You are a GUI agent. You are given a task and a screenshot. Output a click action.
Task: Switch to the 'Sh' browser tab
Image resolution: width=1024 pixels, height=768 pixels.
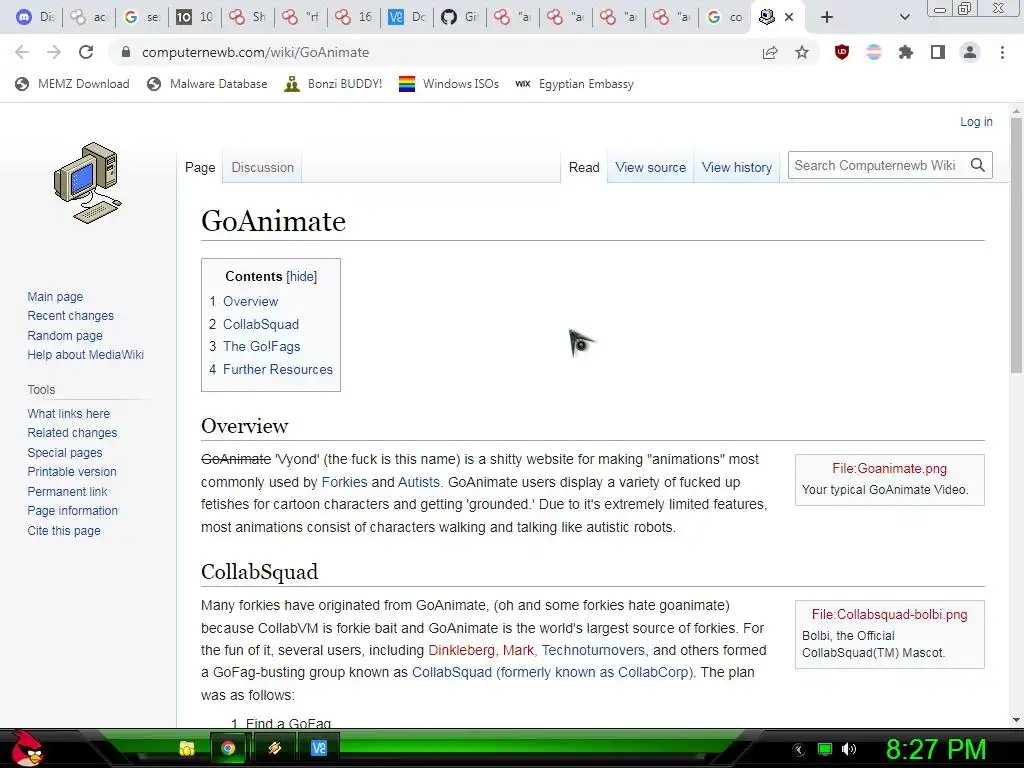(x=248, y=17)
